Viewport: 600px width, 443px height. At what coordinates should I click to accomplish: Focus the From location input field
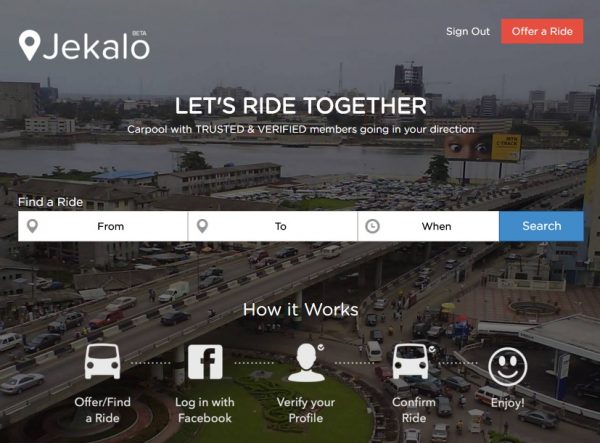103,226
